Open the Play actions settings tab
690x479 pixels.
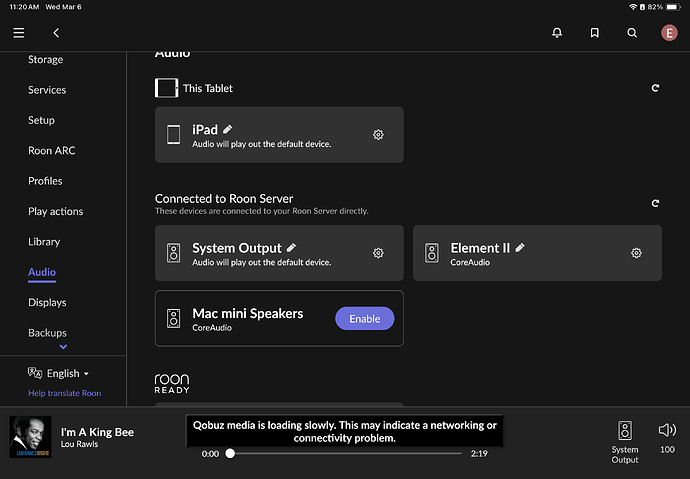55,211
